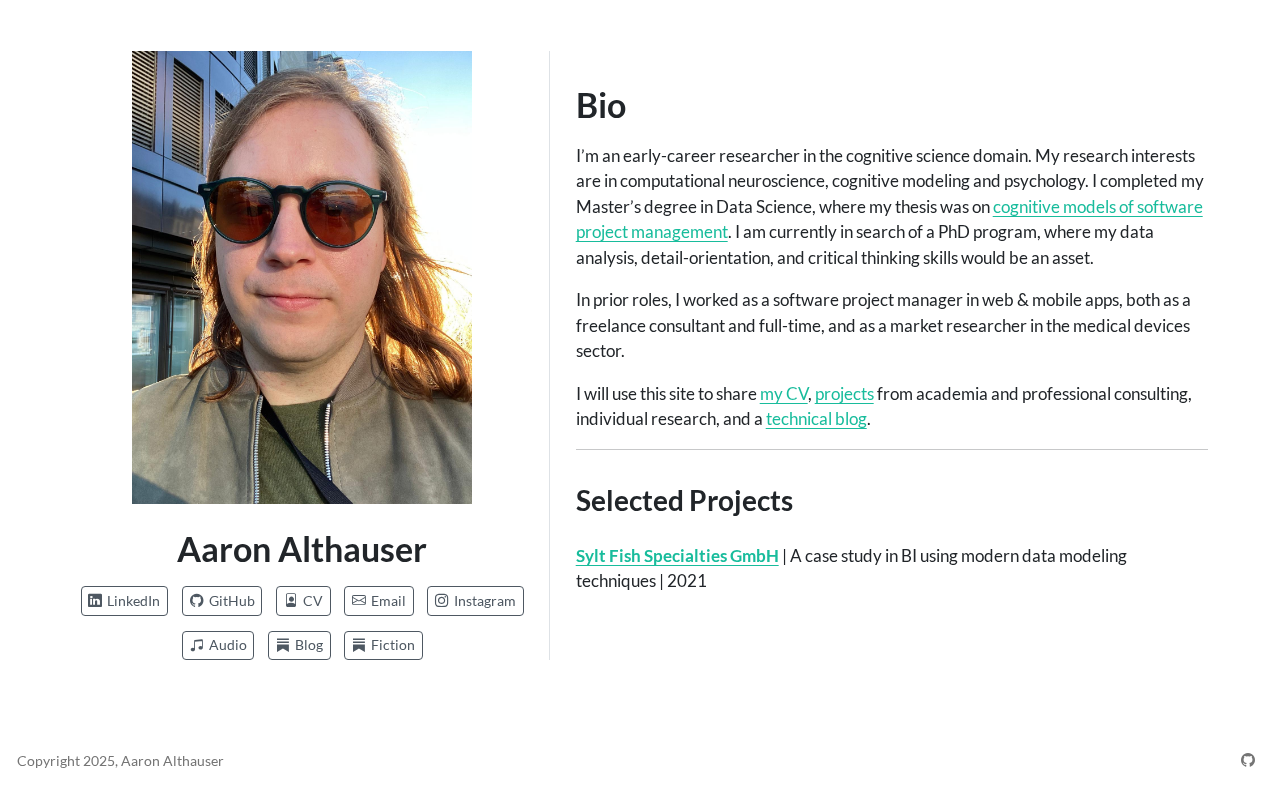
Task: Open the CV document icon button
Action: tap(291, 601)
